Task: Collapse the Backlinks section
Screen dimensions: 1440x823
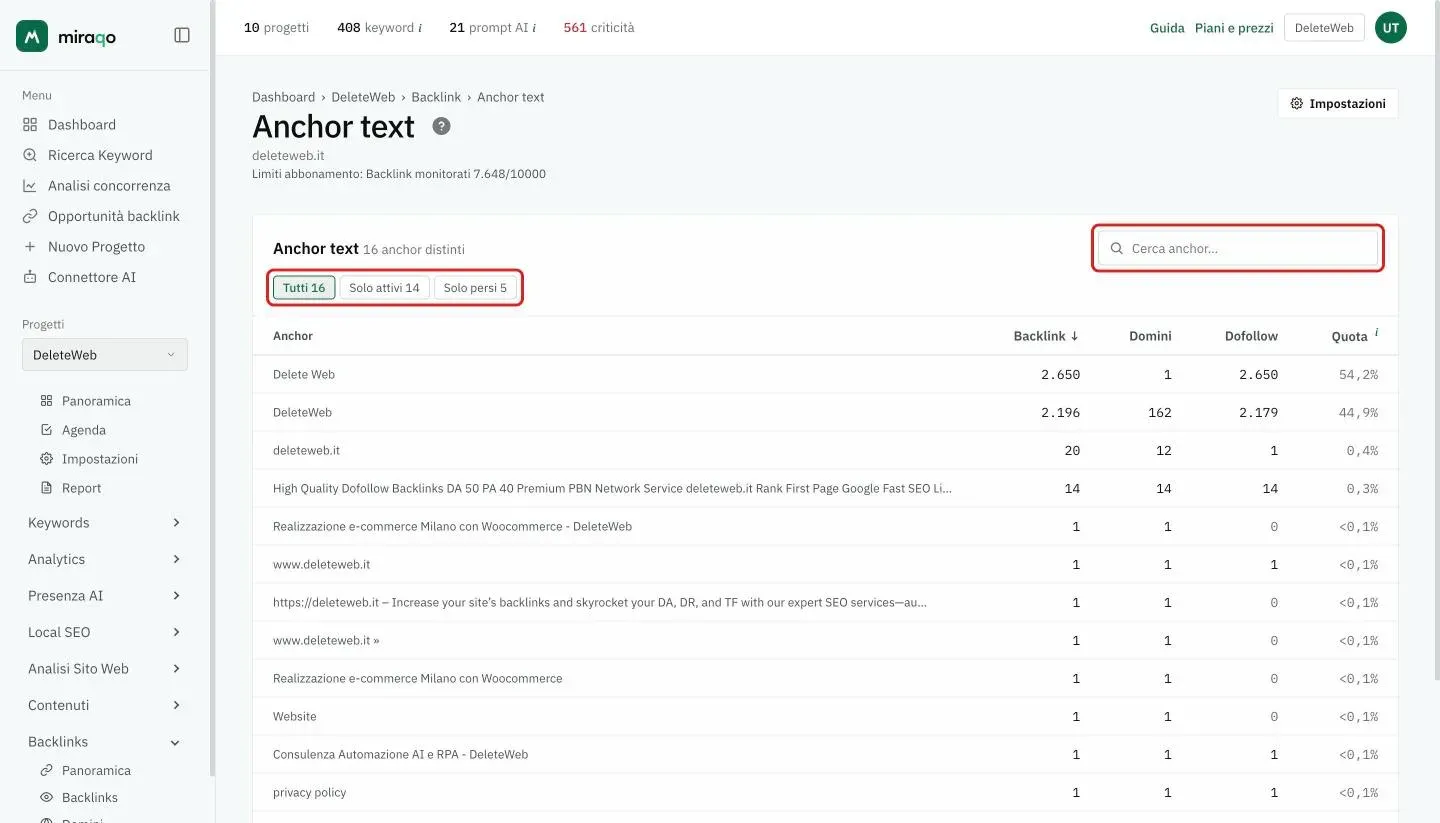Action: pos(105,742)
